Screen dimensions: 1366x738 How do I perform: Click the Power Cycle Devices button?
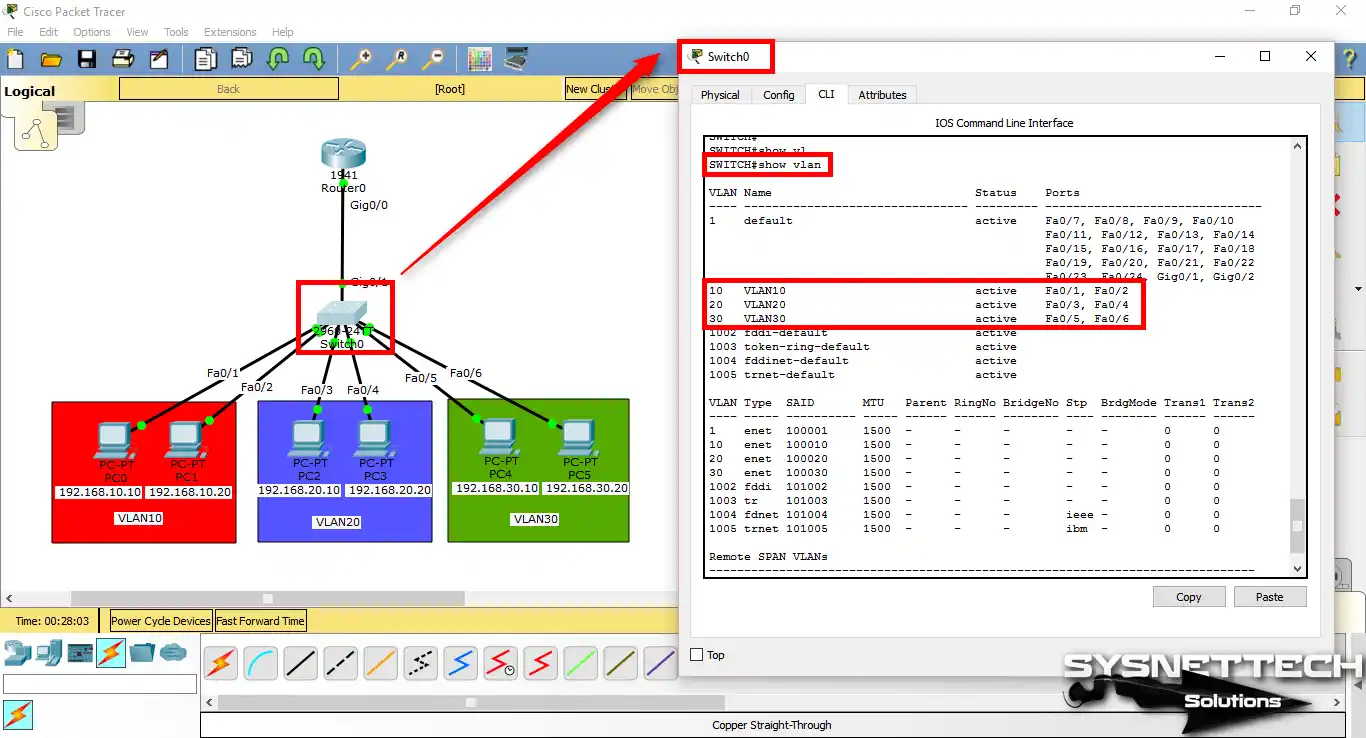coord(159,620)
